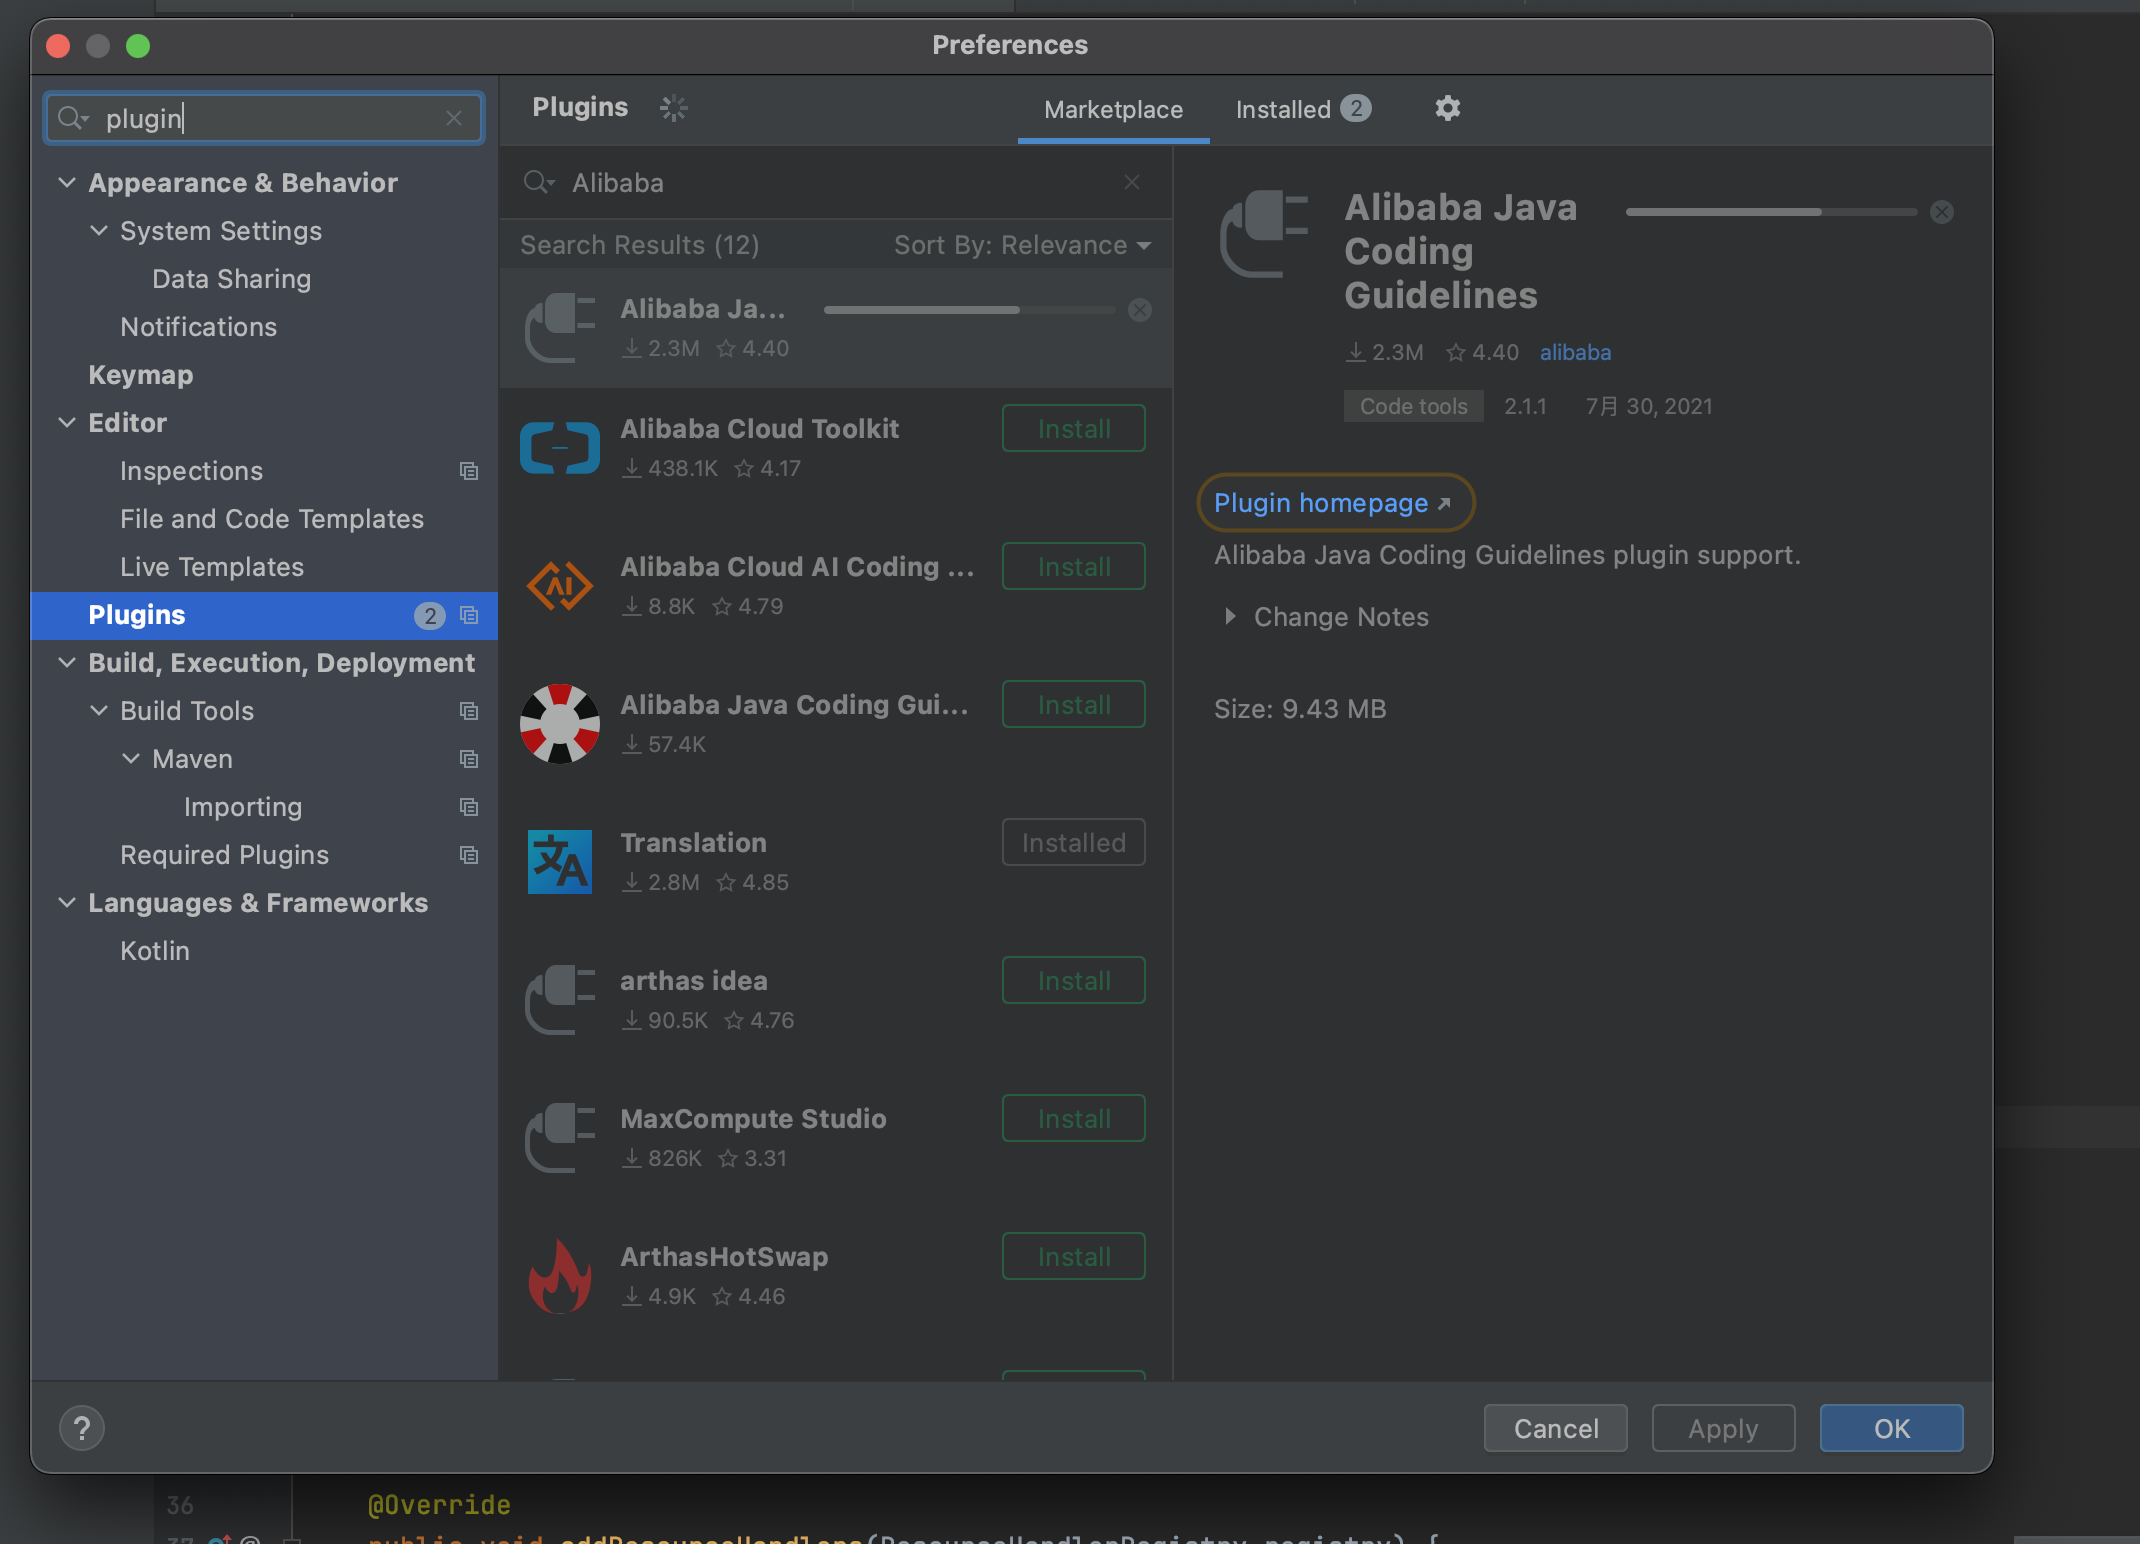Cancel the download in the plugin list row
The image size is (2140, 1544).
[1140, 310]
